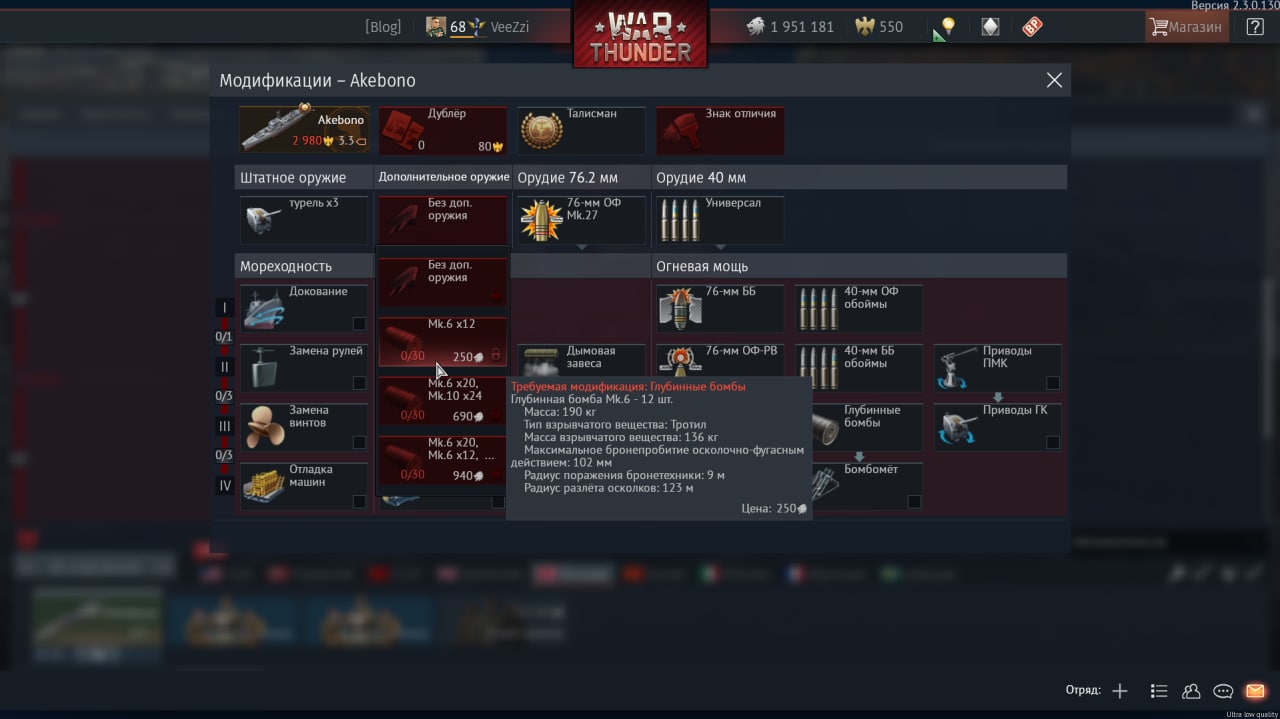Screen dimensions: 1280x719
Task: Open the chat speech bubble icon
Action: point(1223,691)
